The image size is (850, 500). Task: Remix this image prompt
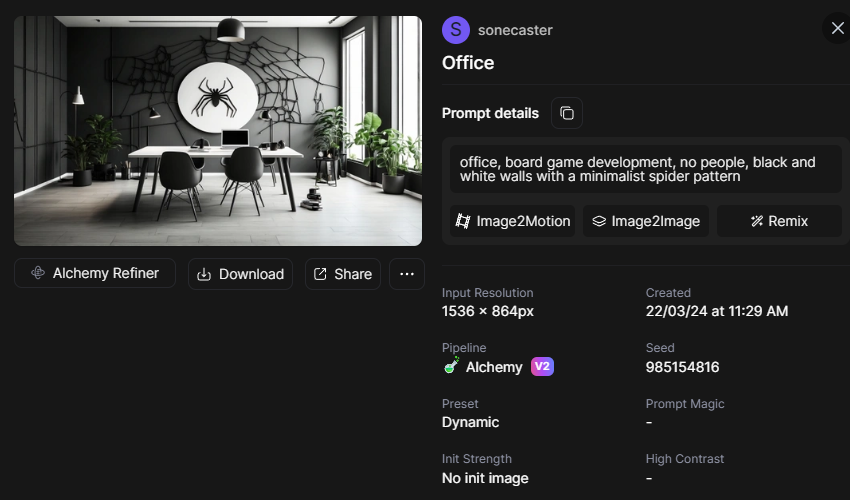(x=779, y=221)
